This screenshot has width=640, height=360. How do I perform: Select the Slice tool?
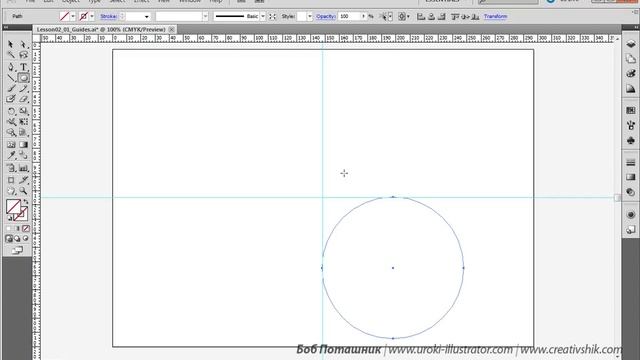pyautogui.click(x=24, y=180)
